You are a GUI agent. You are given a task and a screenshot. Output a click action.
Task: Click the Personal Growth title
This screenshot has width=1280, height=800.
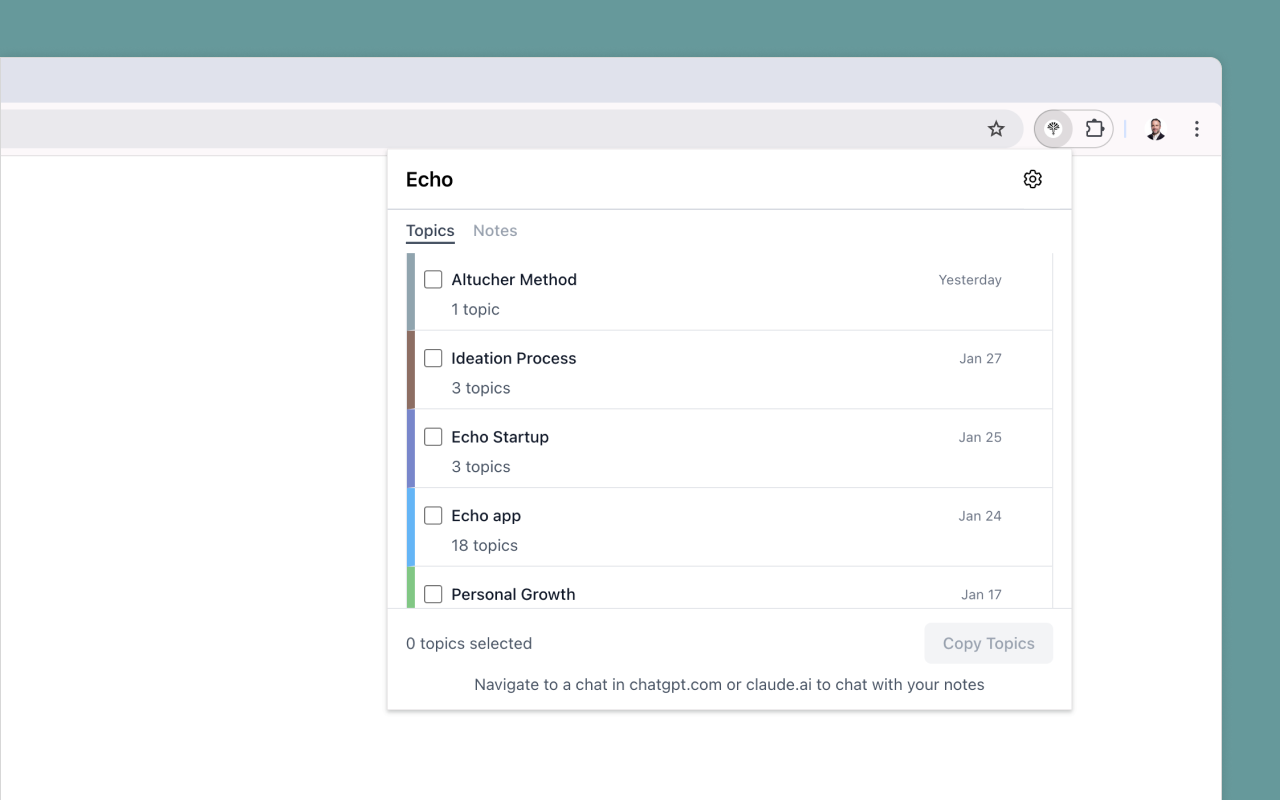(x=513, y=594)
